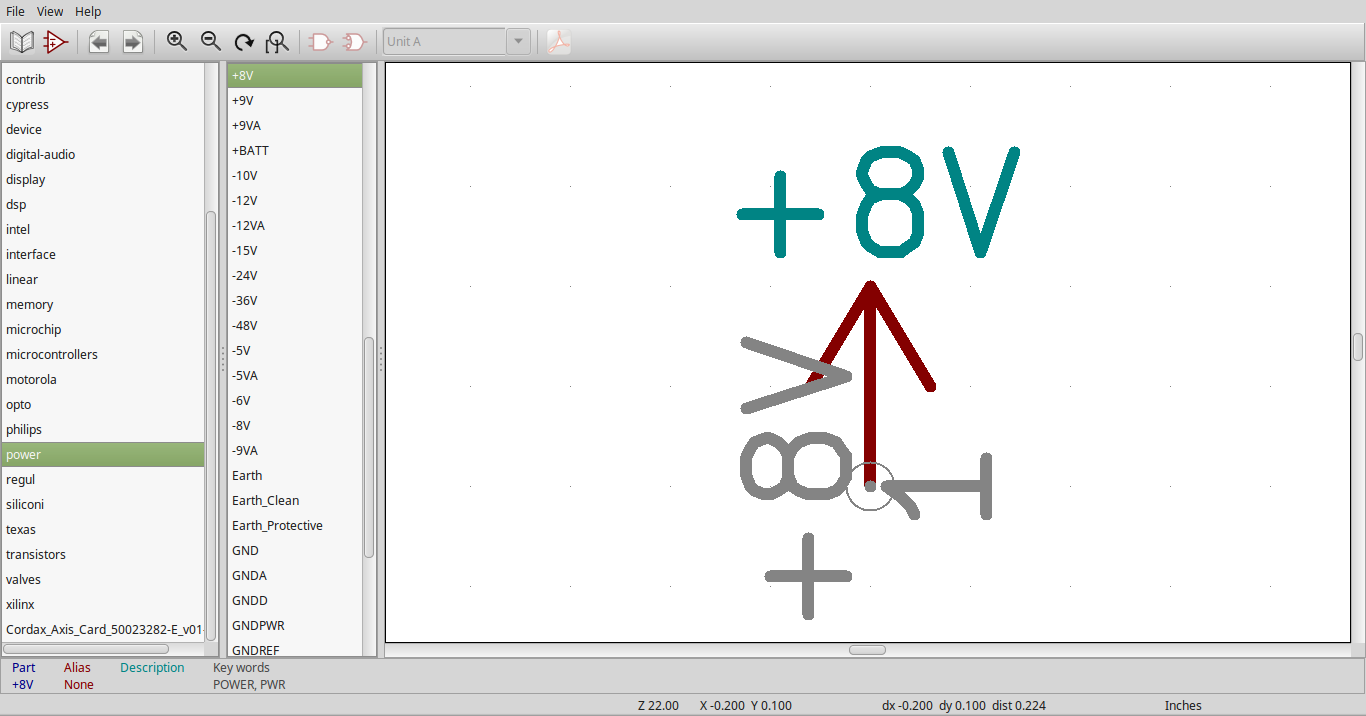Select the Earth_Clean component

coord(294,500)
